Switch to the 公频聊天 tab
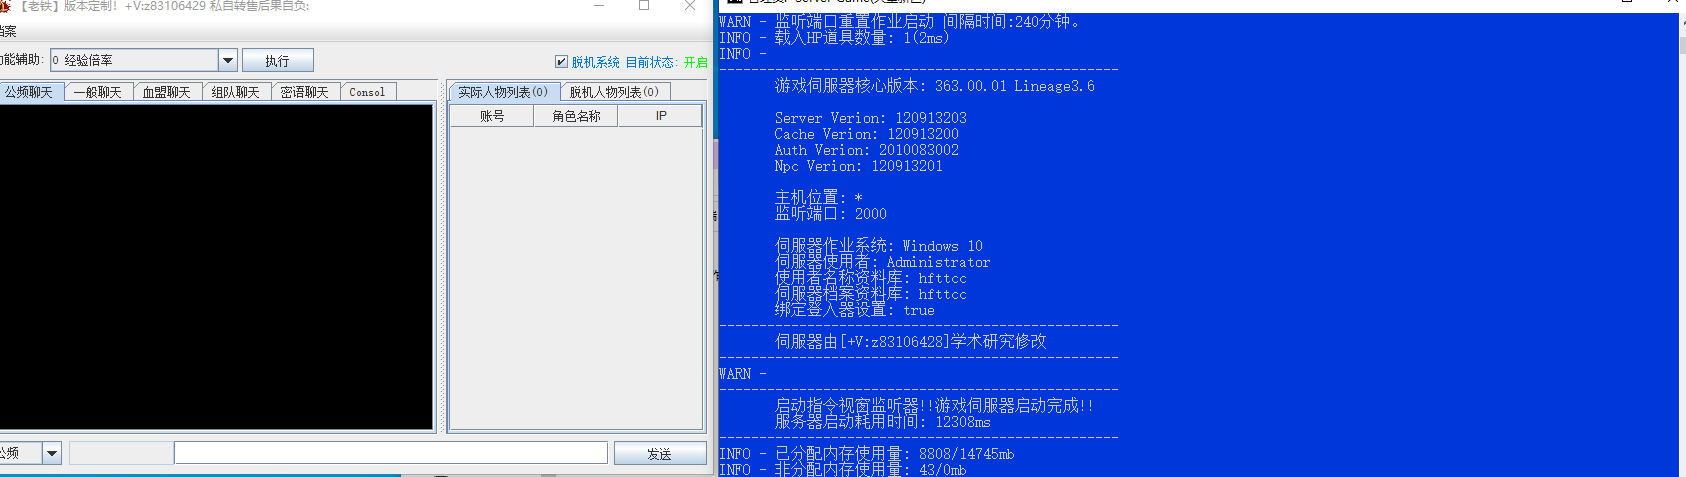 point(30,92)
